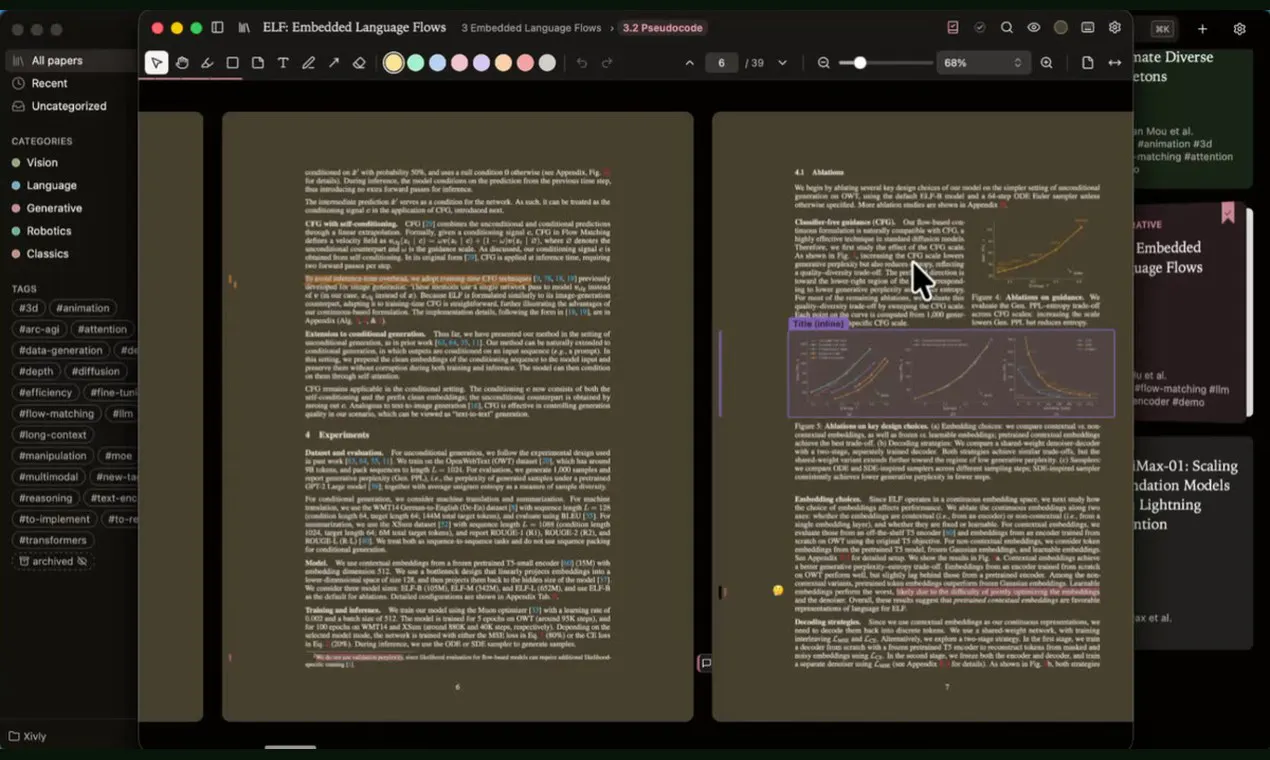Open the library icon beside paper title
The height and width of the screenshot is (760, 1270).
click(x=244, y=28)
